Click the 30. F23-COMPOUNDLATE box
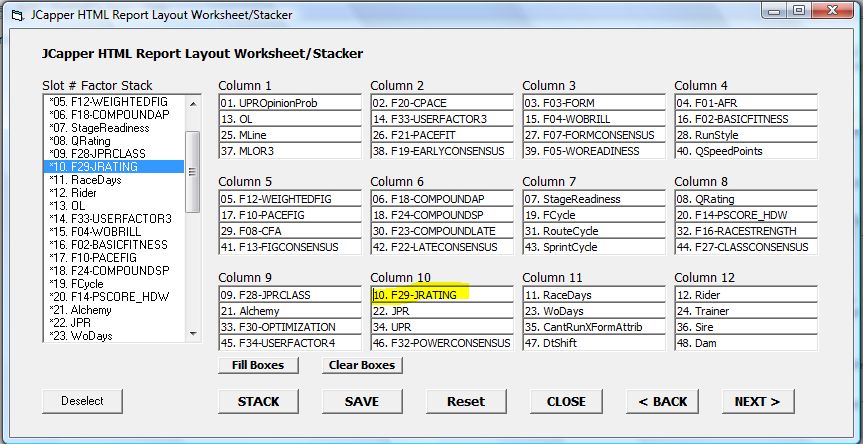Image resolution: width=863 pixels, height=444 pixels. pyautogui.click(x=441, y=231)
